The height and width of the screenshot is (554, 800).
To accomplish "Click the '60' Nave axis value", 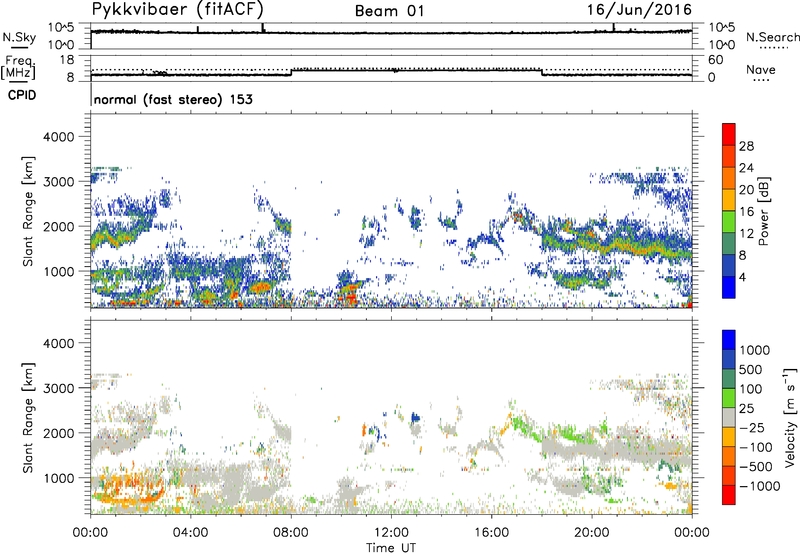I will point(715,60).
